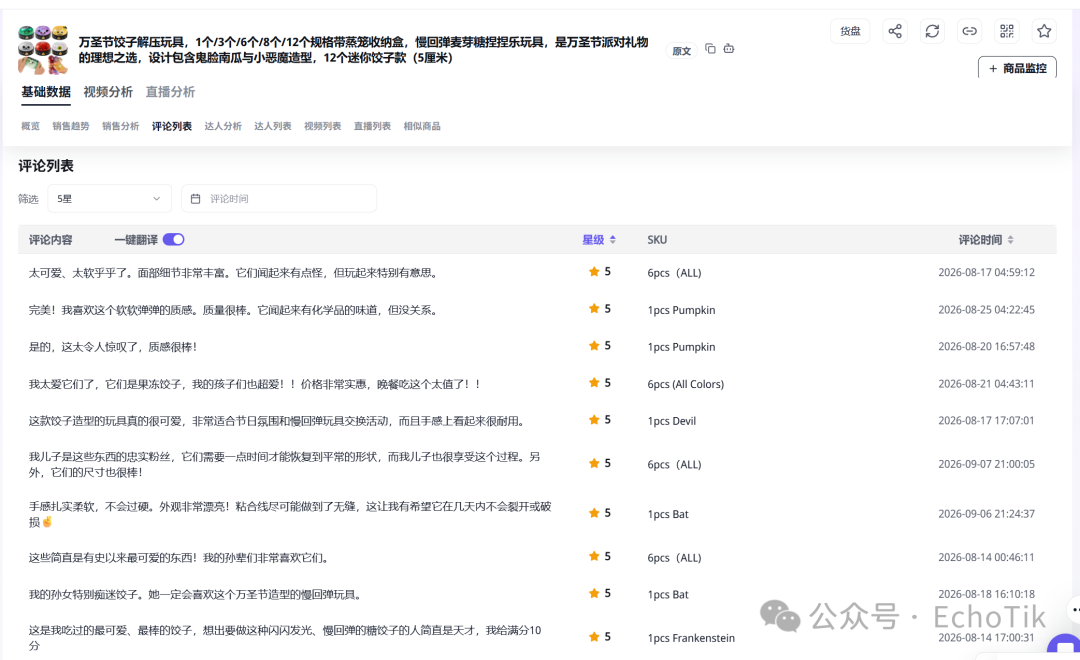Image resolution: width=1080 pixels, height=660 pixels.
Task: Click the review starting 我太爱它们了
Action: [255, 384]
